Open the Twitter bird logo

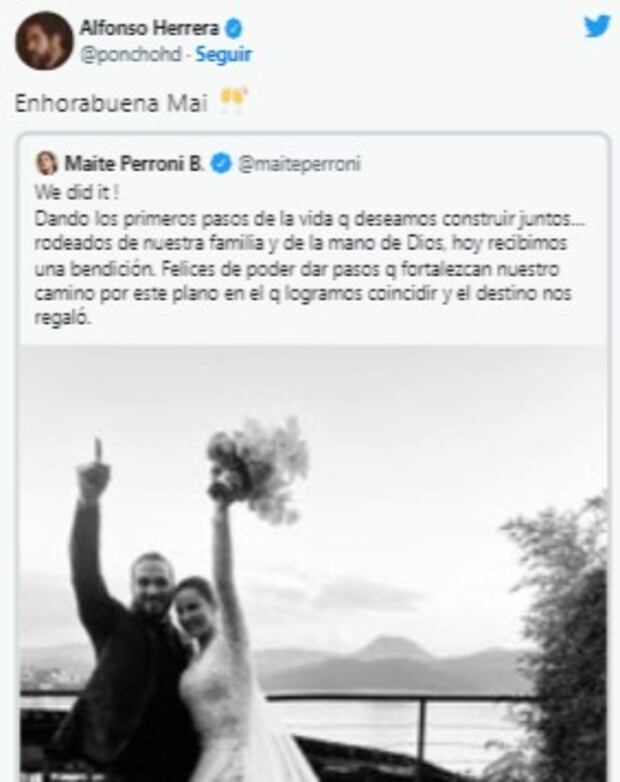pos(597,26)
